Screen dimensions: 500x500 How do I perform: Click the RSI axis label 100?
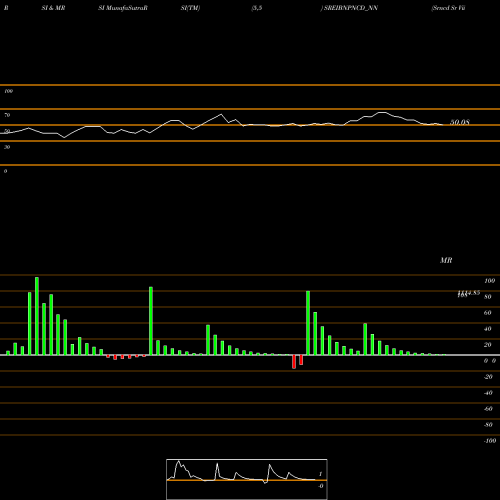pyautogui.click(x=8, y=91)
